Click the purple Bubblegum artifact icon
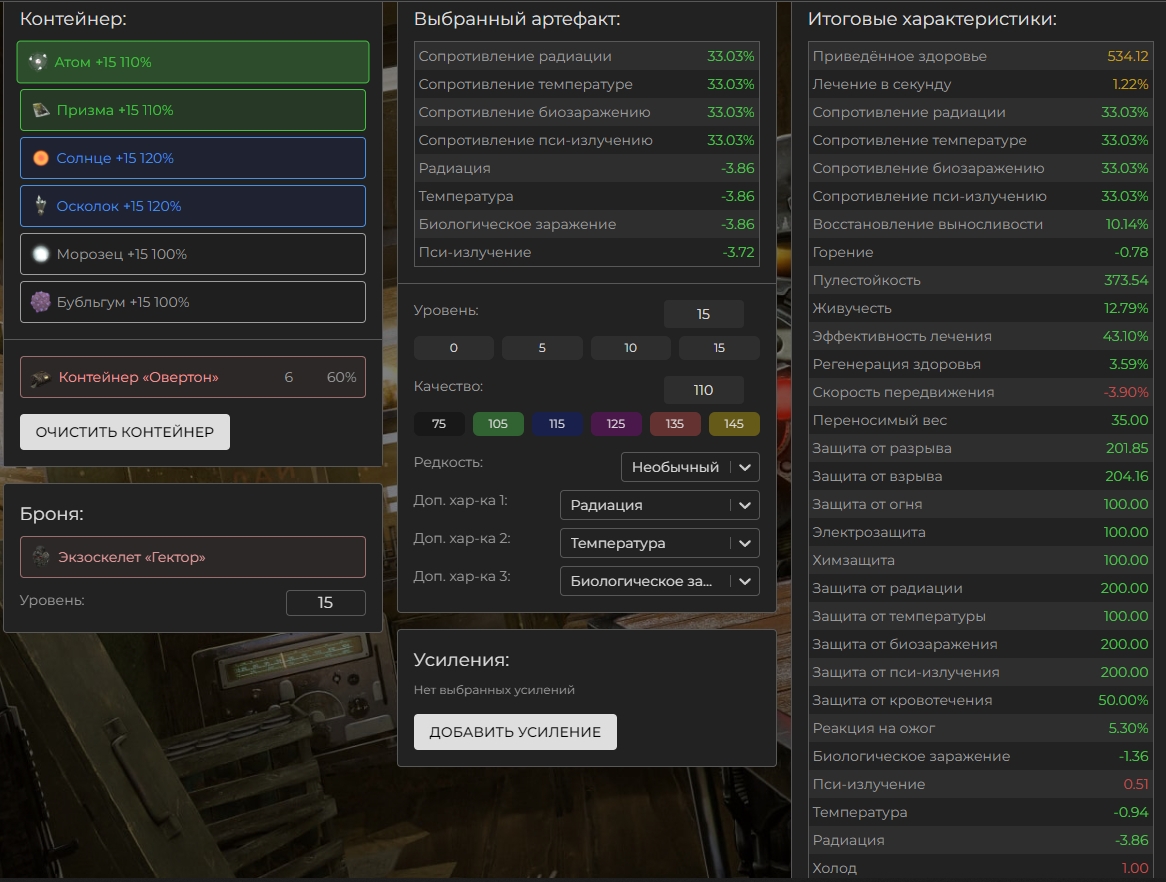1166x882 pixels. [41, 302]
